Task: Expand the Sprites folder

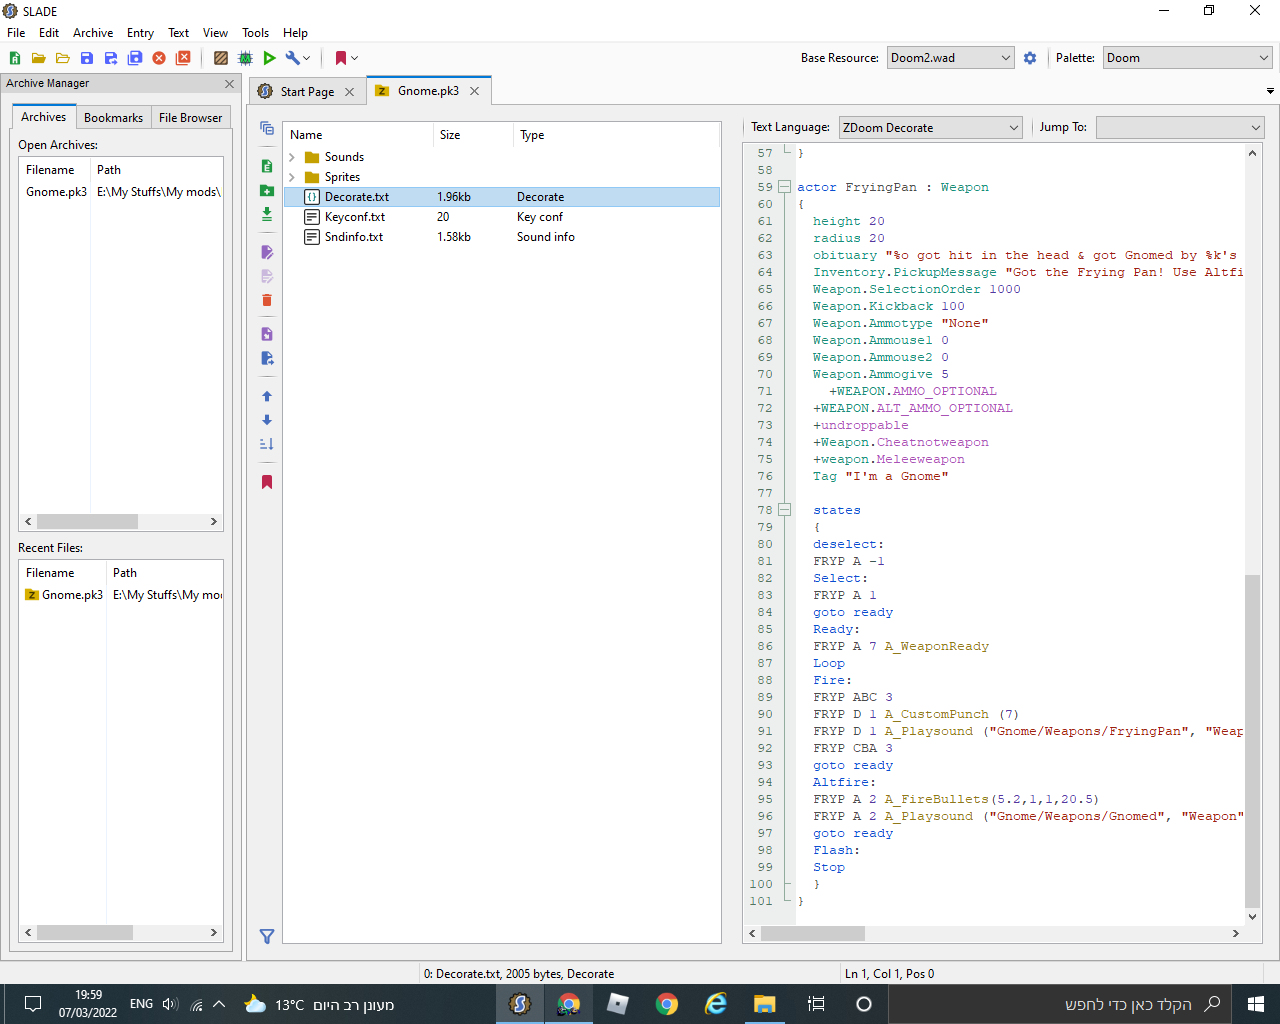Action: pos(292,177)
